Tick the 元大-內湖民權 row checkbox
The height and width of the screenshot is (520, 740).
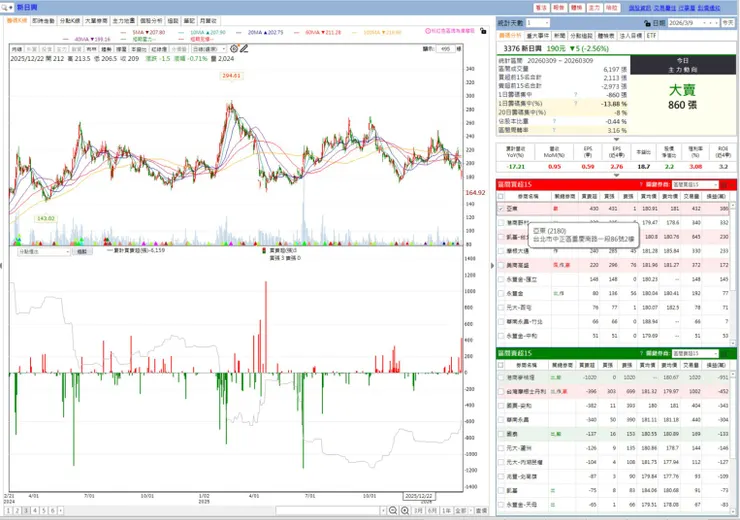501,462
